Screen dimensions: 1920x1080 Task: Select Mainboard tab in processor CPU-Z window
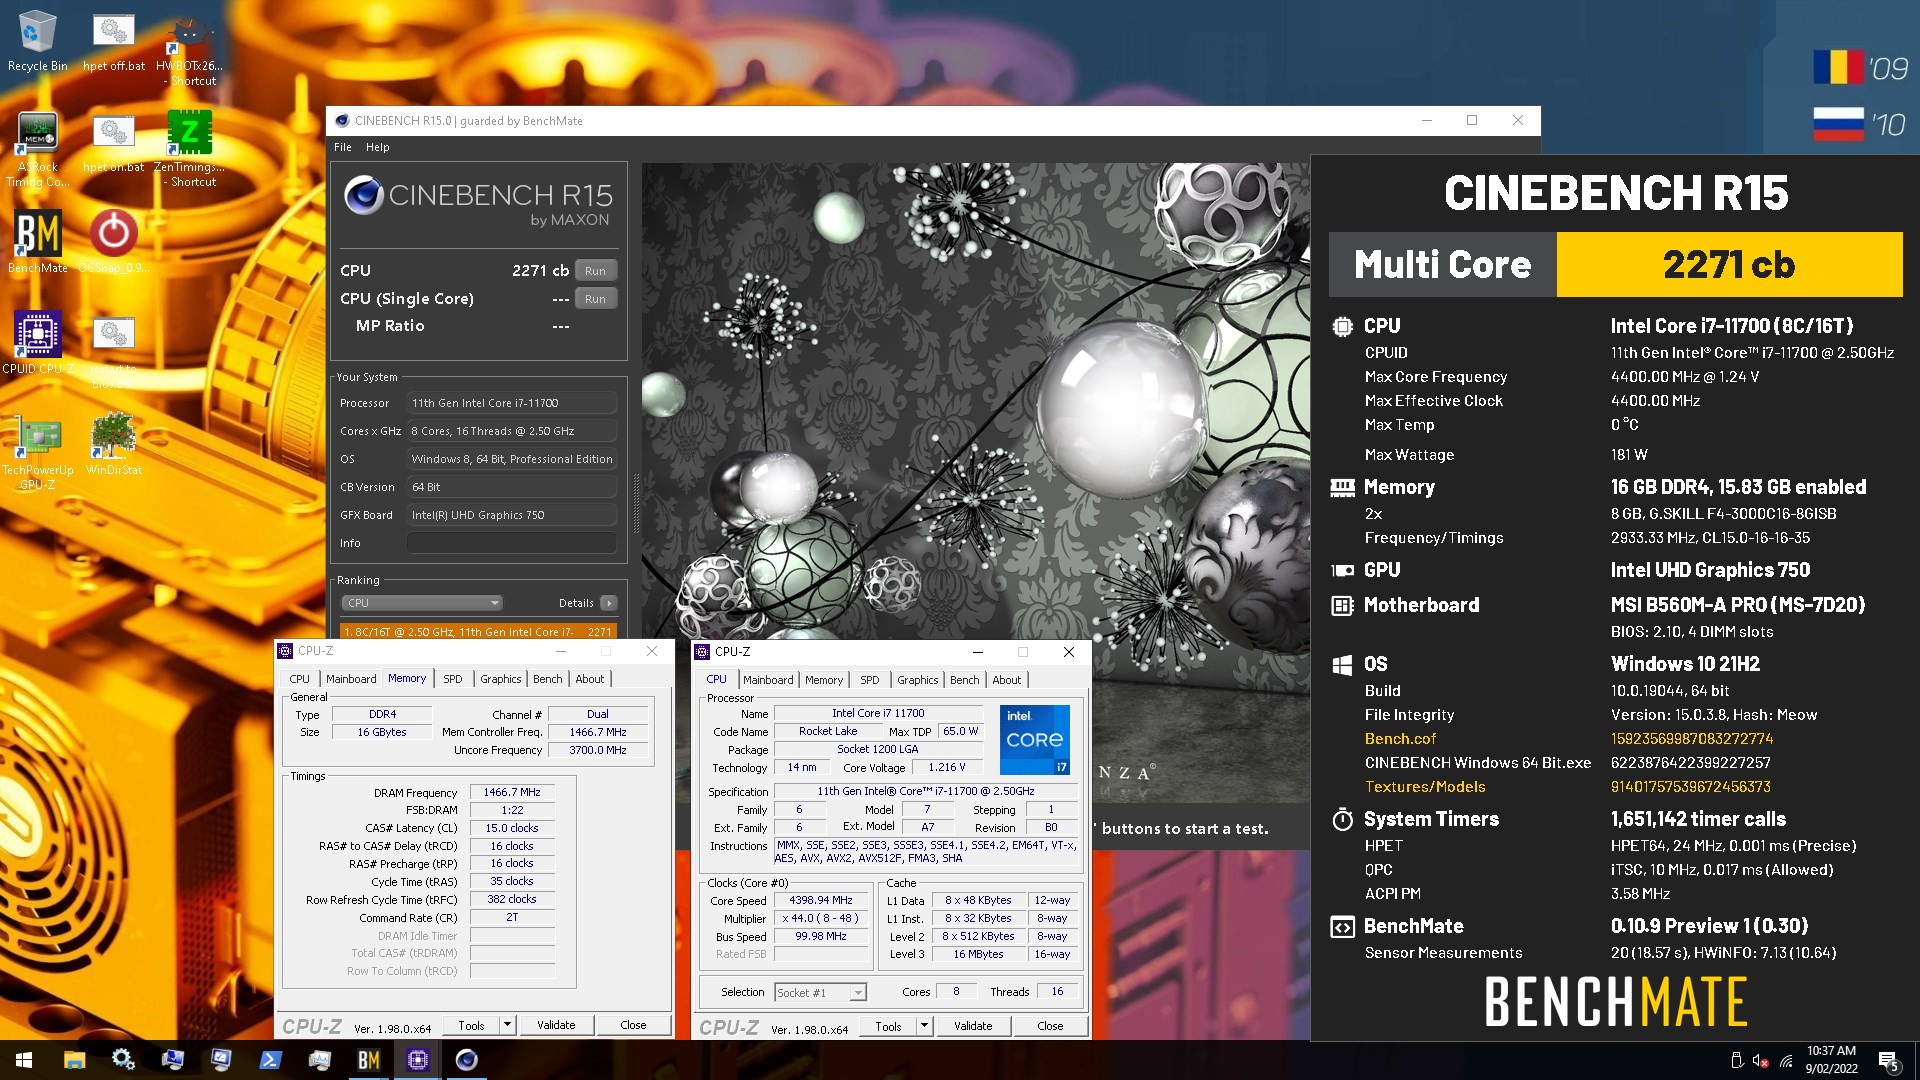point(768,680)
